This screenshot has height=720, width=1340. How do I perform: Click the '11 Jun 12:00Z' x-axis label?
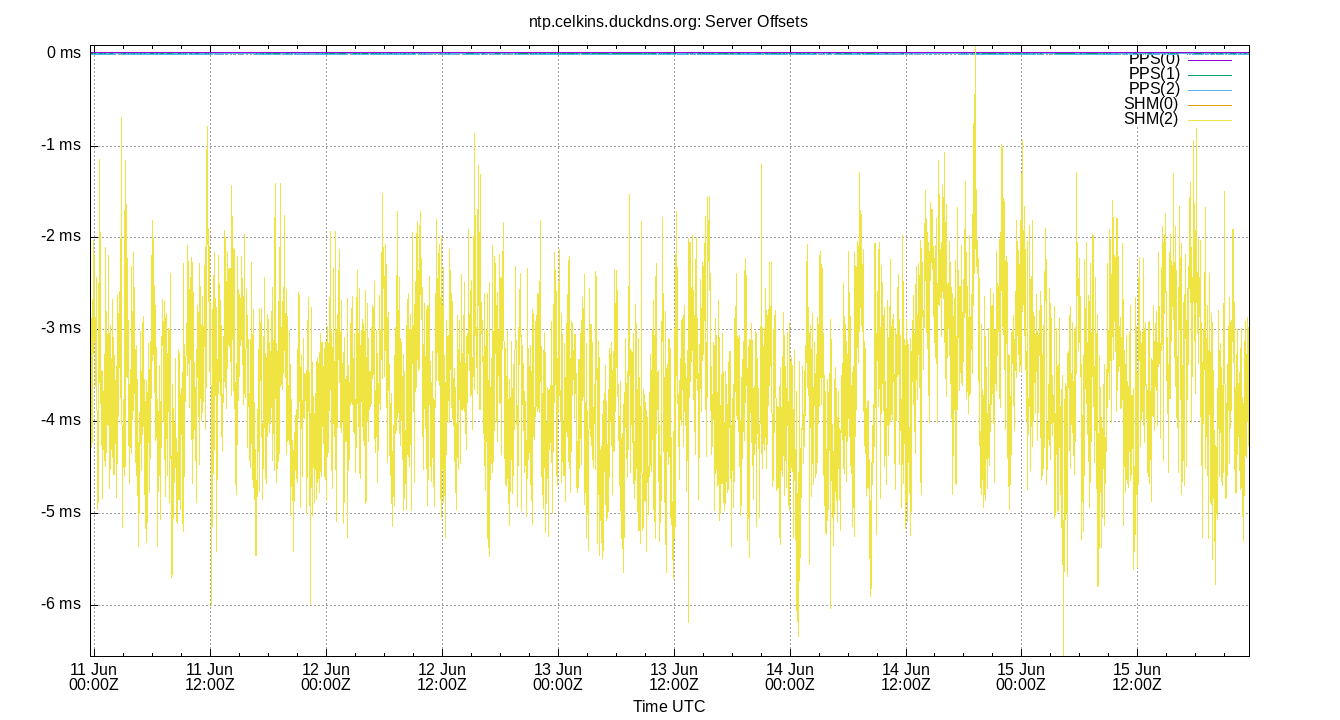[x=210, y=677]
